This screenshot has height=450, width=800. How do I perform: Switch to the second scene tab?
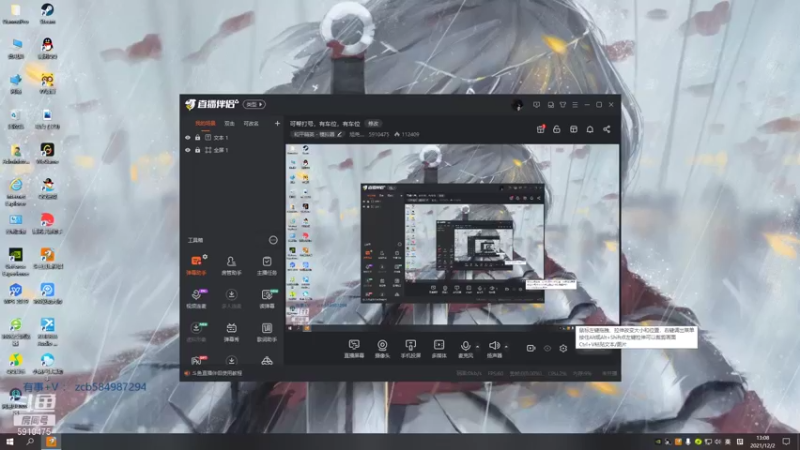[230, 123]
